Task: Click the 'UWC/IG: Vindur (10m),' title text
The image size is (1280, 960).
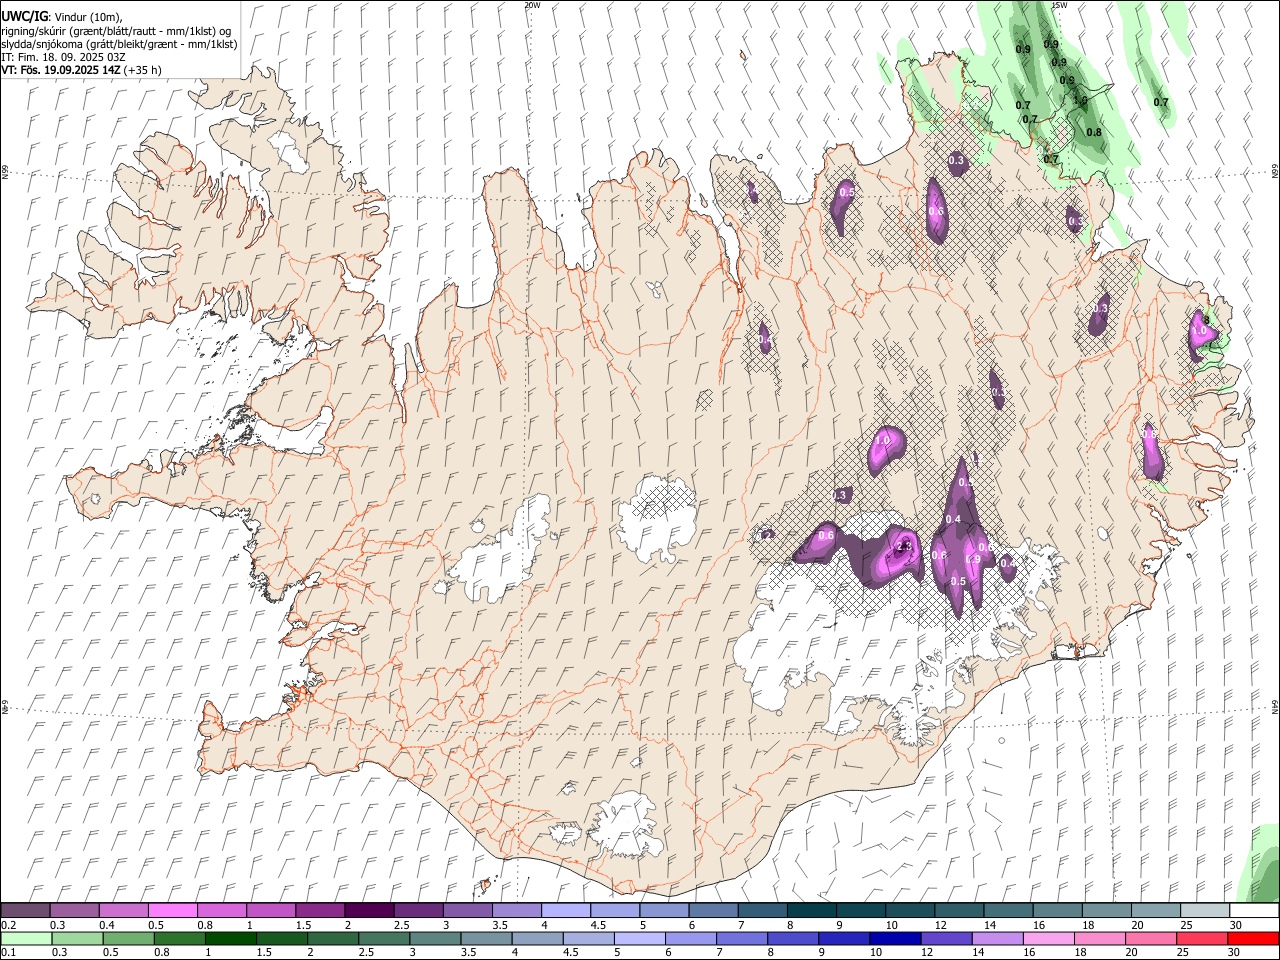Action: click(x=62, y=17)
